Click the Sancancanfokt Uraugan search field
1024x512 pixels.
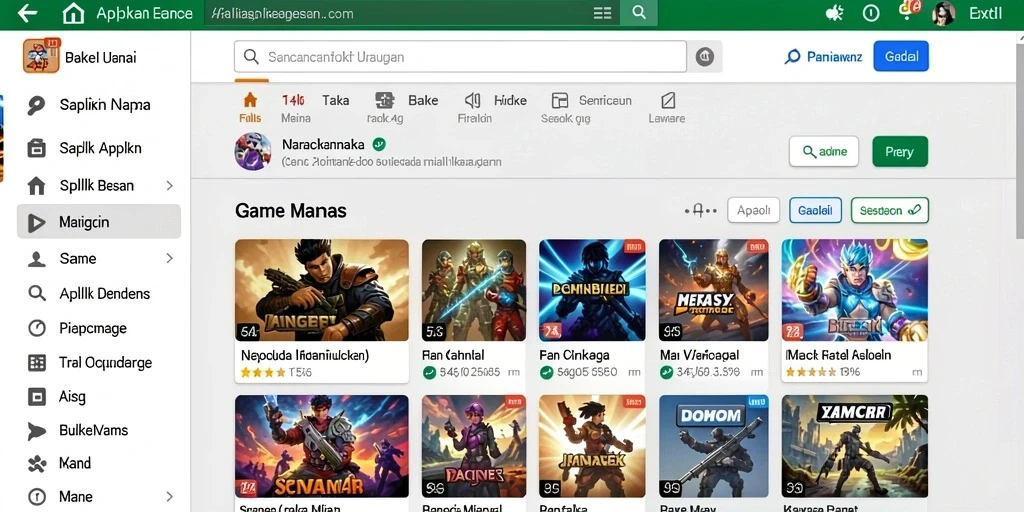460,57
